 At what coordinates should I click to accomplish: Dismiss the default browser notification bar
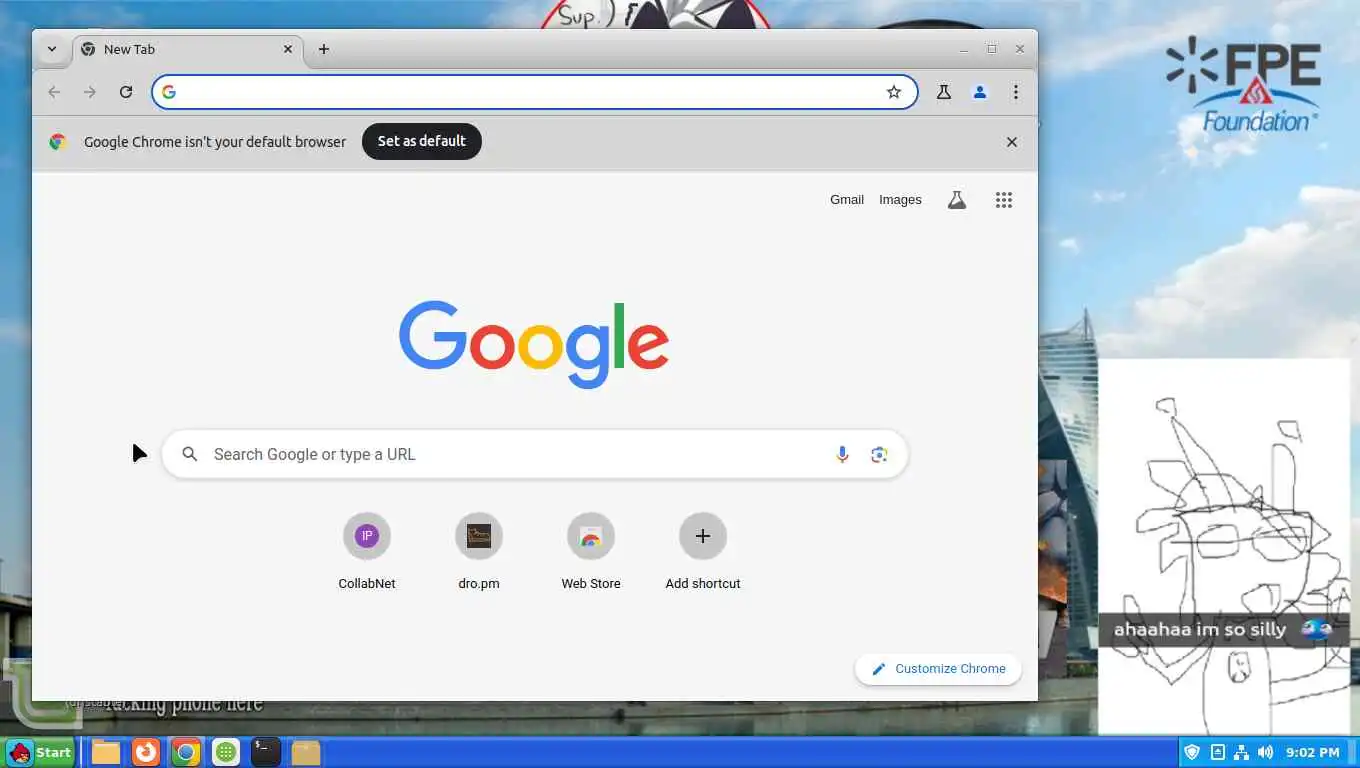coord(1012,142)
